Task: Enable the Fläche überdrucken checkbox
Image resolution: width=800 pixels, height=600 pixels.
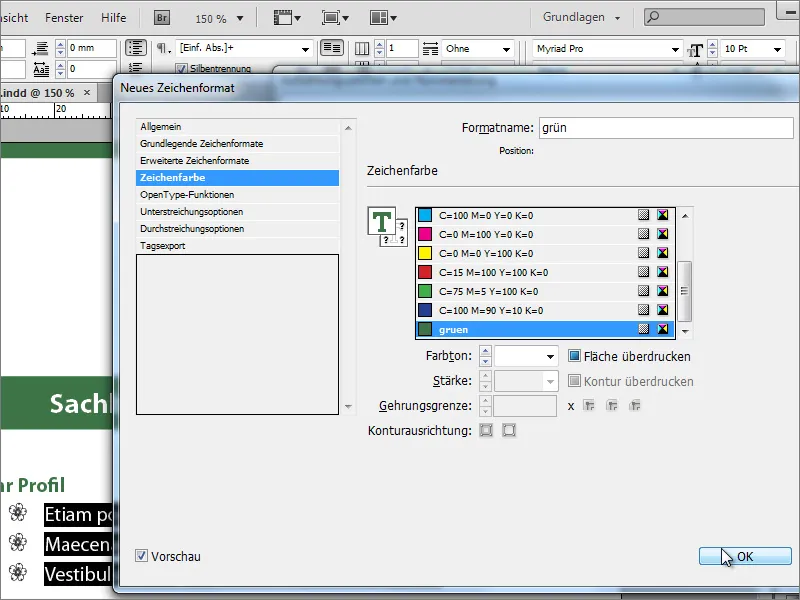Action: tap(572, 355)
